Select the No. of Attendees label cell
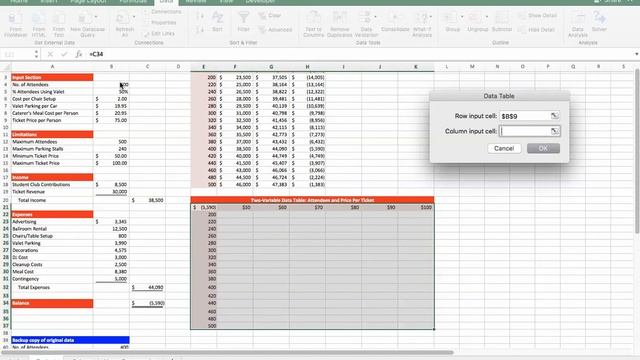This screenshot has height=360, width=640. click(52, 84)
